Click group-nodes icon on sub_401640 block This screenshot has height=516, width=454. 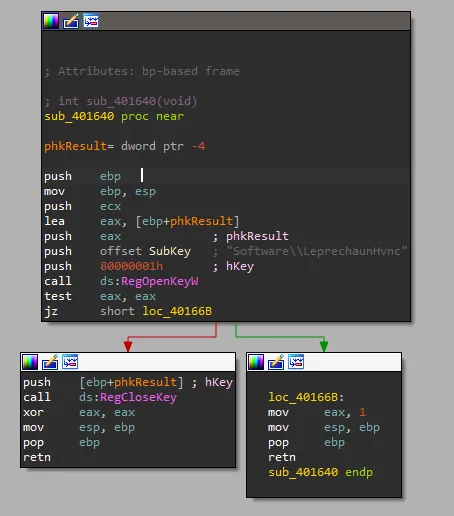click(x=91, y=21)
